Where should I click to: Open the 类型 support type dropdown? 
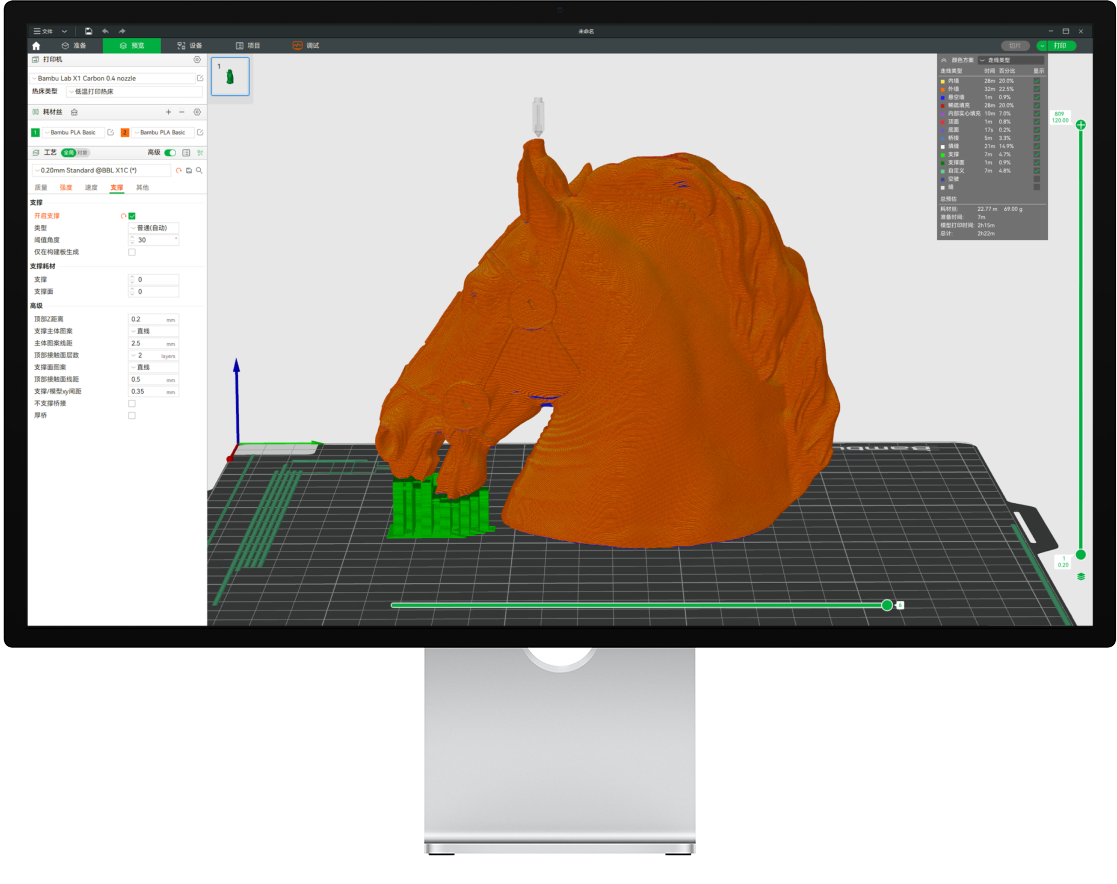pos(154,228)
